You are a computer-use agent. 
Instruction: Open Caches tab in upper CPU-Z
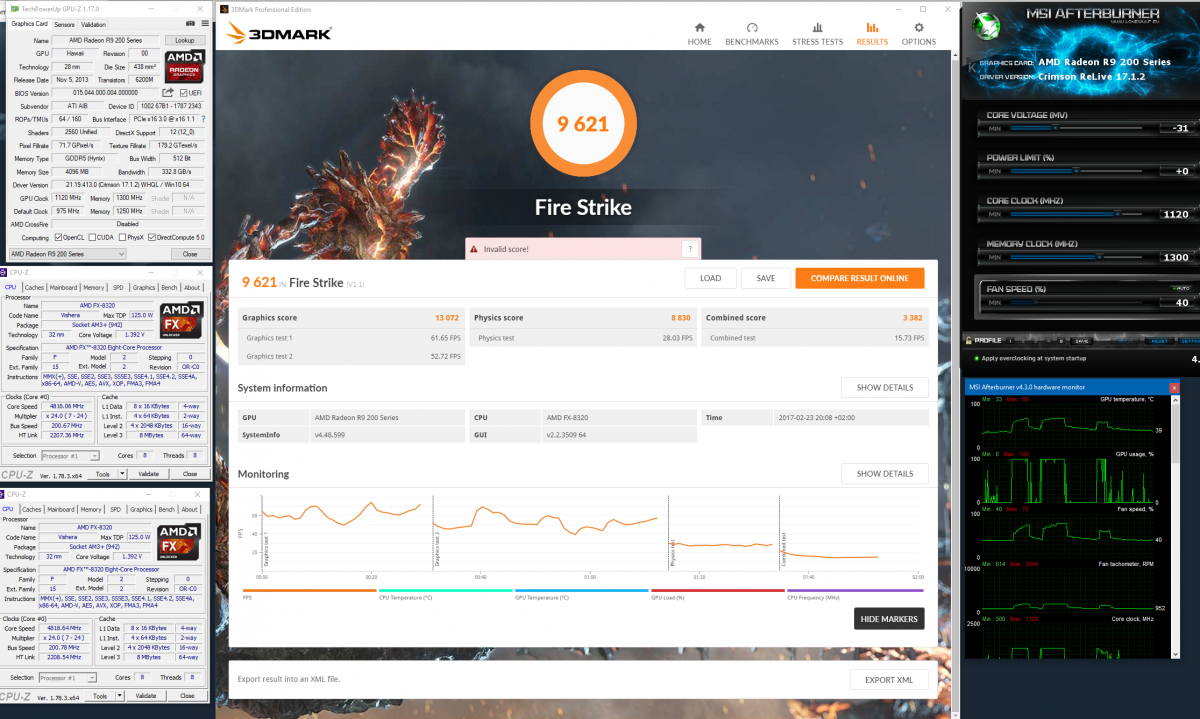[34, 287]
